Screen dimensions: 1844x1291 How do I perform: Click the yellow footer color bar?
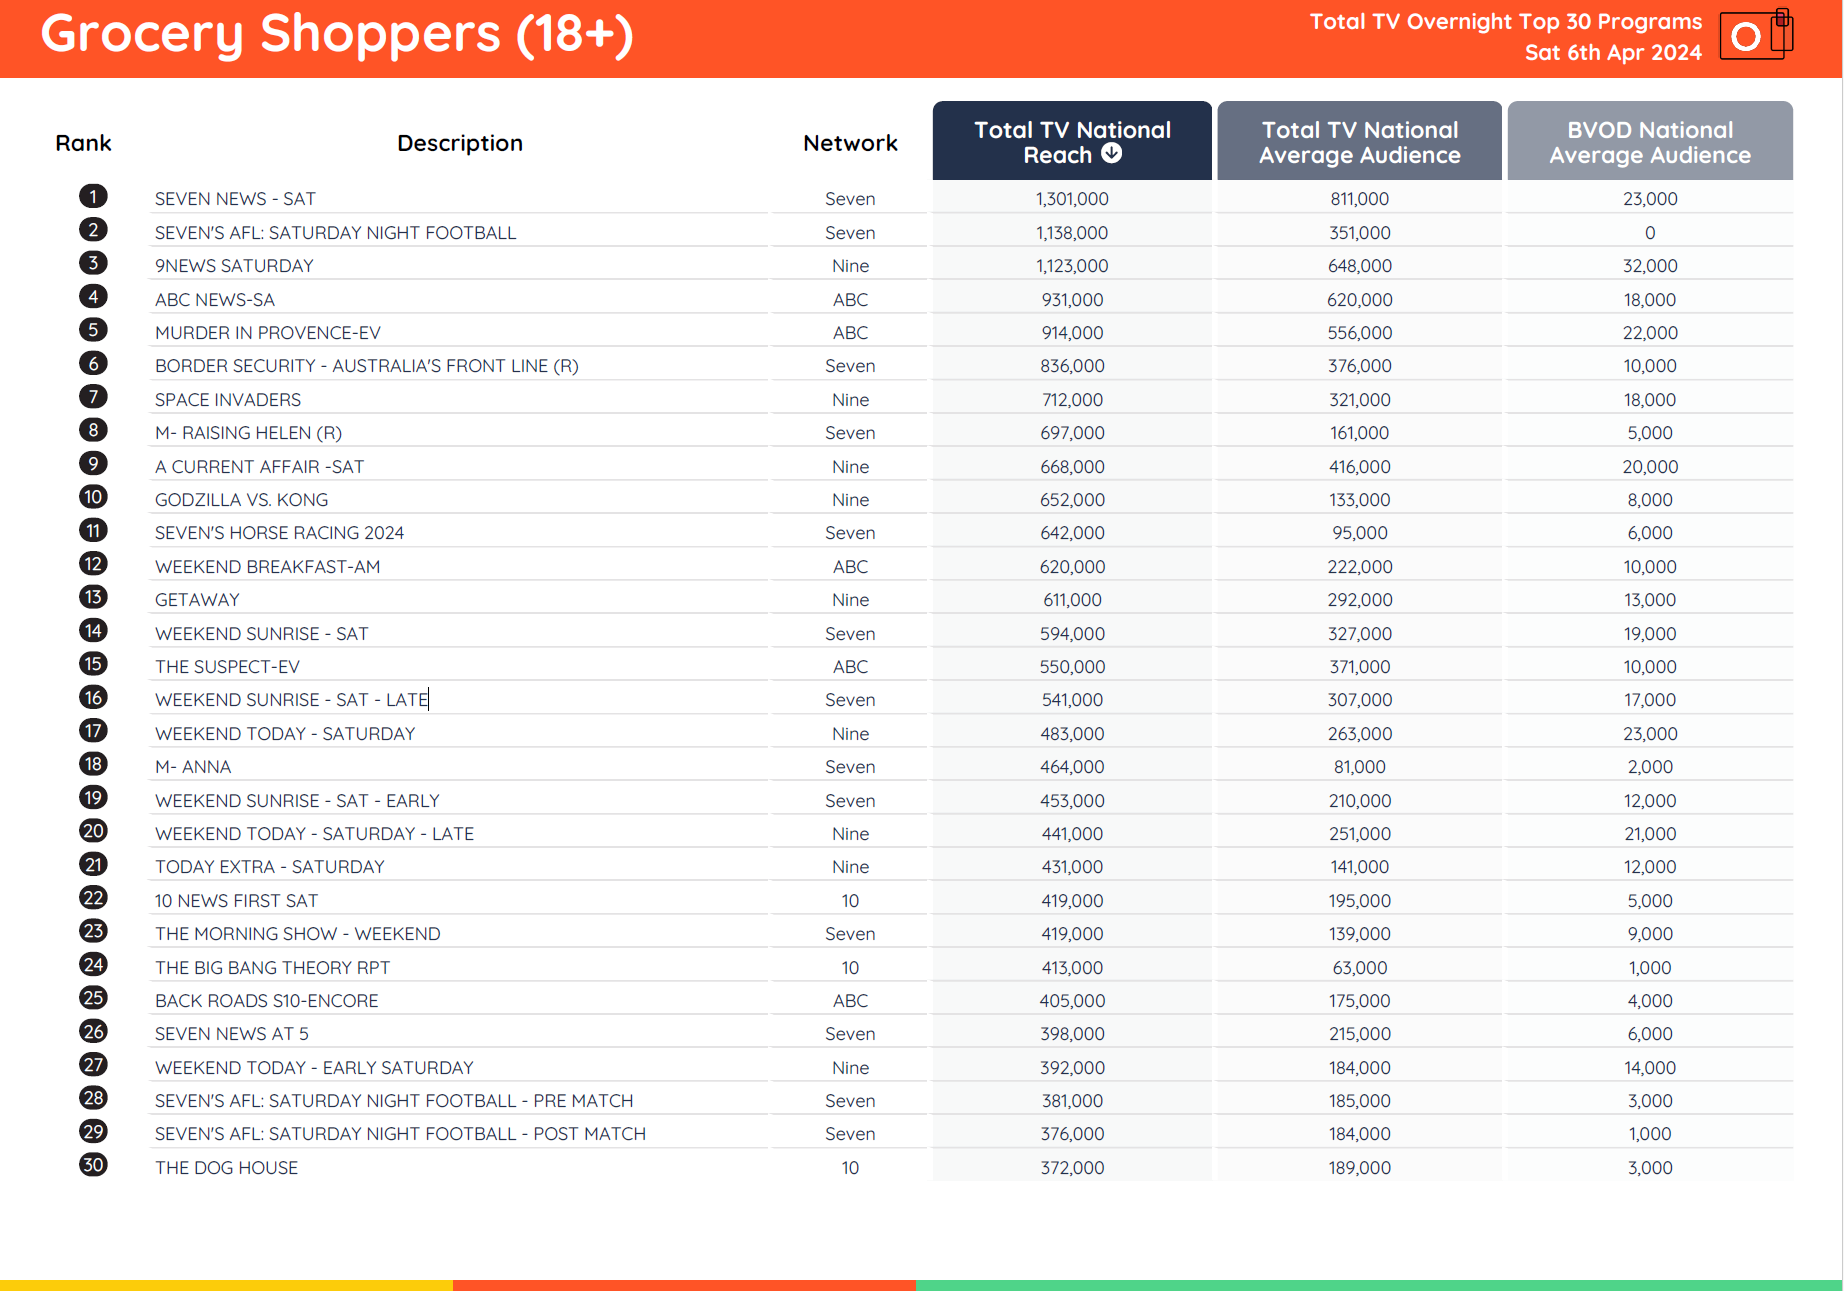226,1285
